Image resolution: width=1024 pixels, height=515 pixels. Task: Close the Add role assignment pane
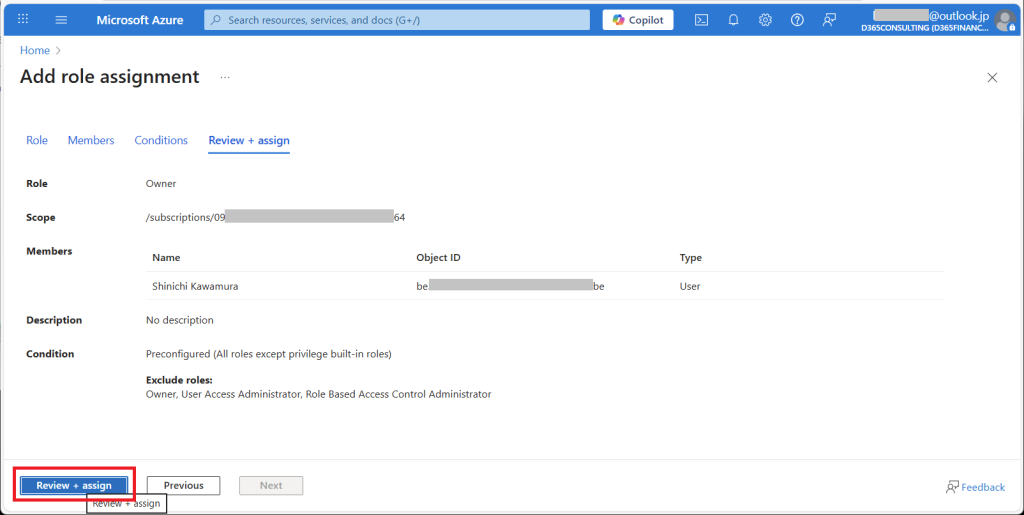992,77
